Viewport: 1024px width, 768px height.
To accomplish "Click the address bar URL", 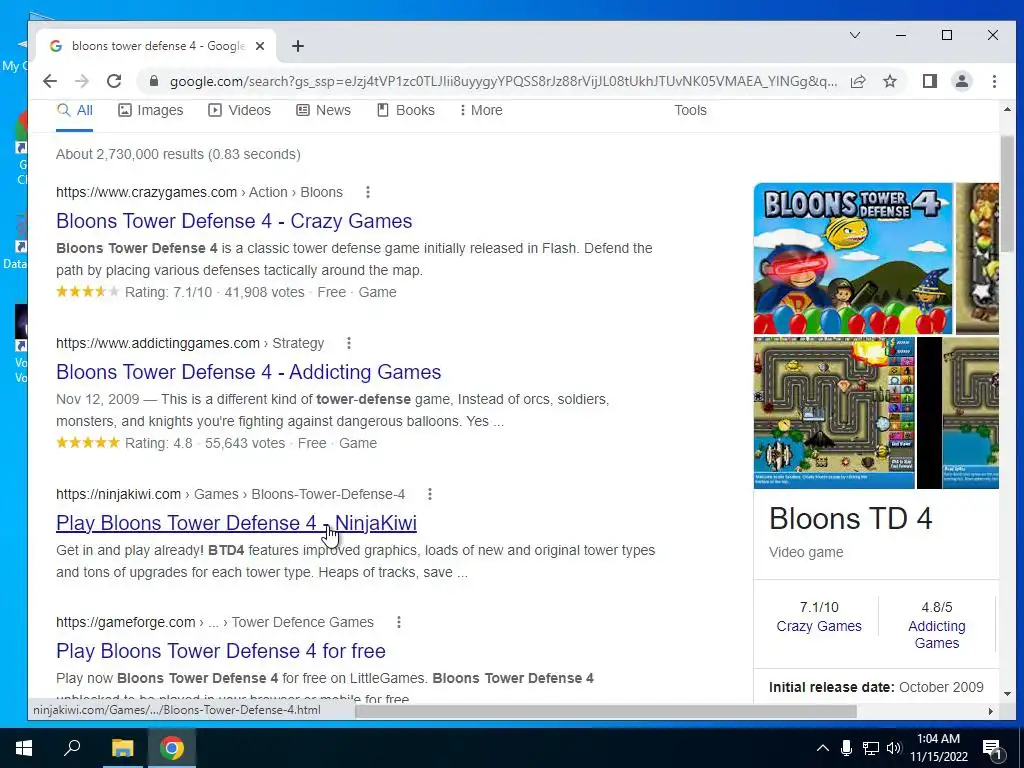I will (503, 82).
